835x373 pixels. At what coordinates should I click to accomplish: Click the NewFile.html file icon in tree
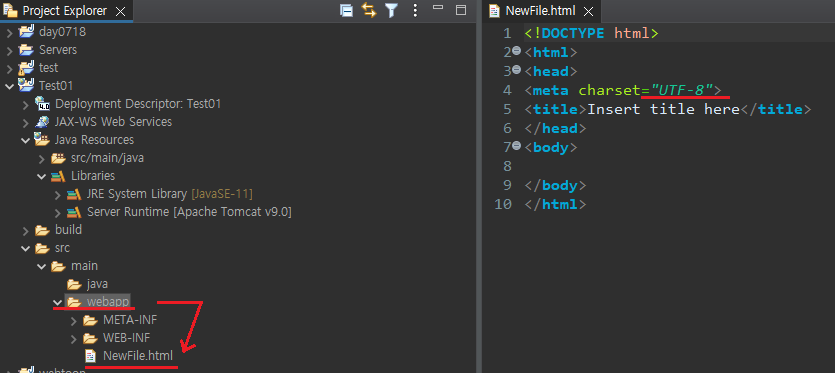pos(91,355)
